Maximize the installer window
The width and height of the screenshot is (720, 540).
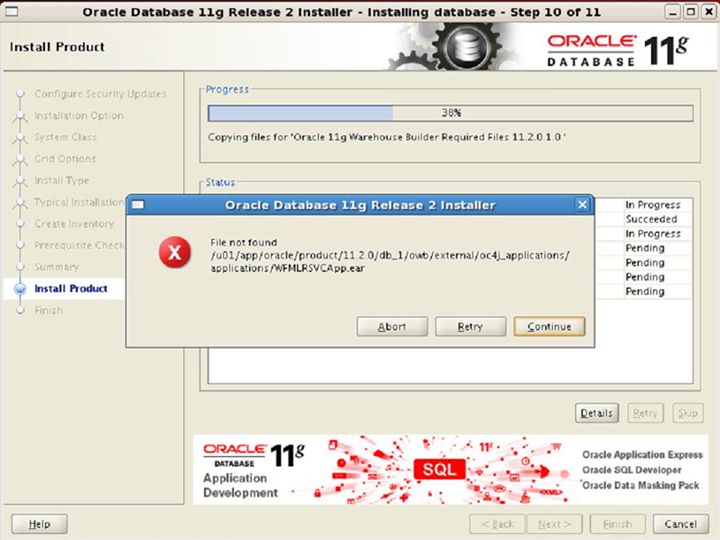(x=690, y=11)
